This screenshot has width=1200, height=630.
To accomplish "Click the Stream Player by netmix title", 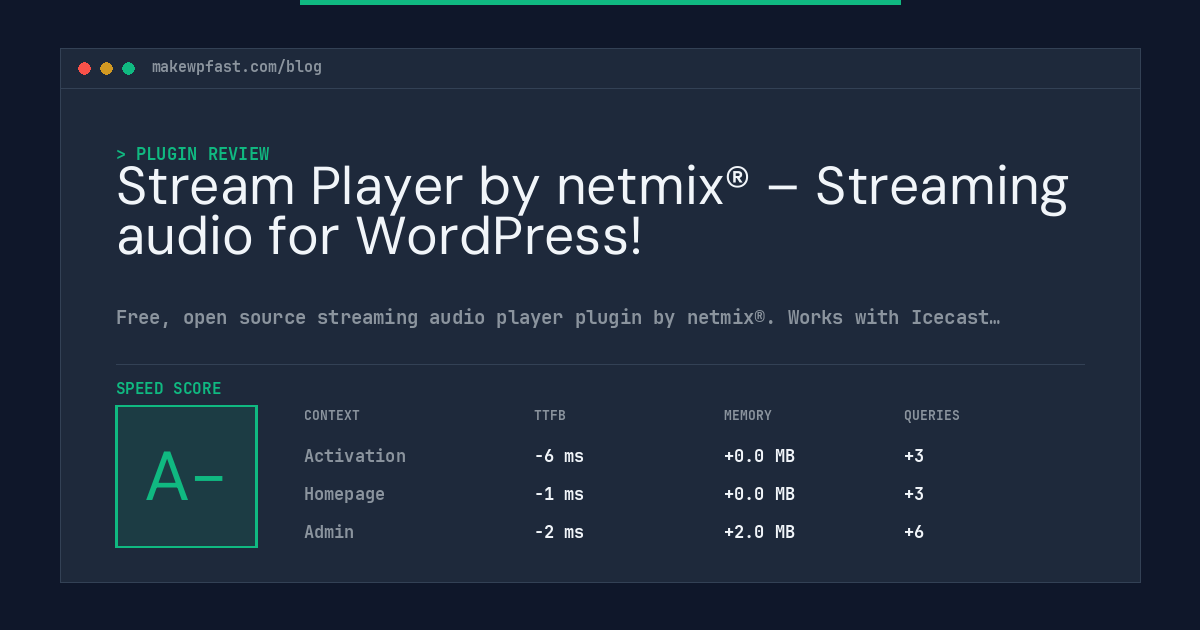I will point(592,211).
